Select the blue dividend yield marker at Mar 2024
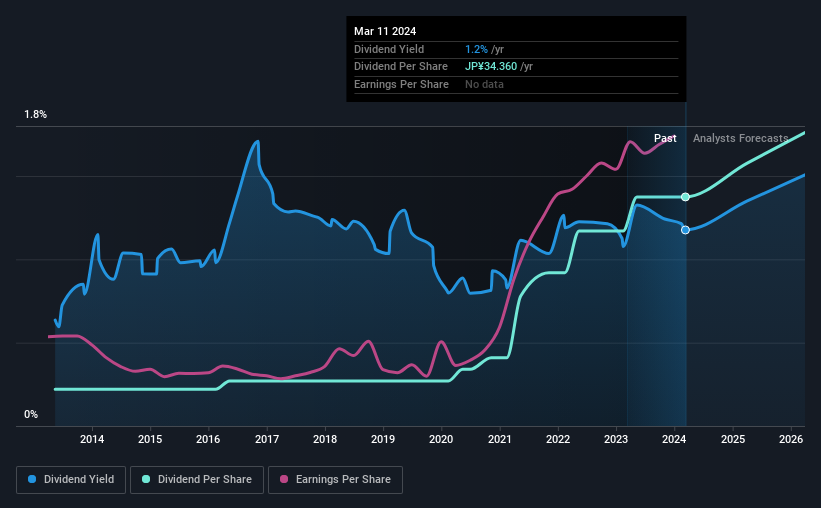Viewport: 821px width, 508px height. pyautogui.click(x=685, y=230)
